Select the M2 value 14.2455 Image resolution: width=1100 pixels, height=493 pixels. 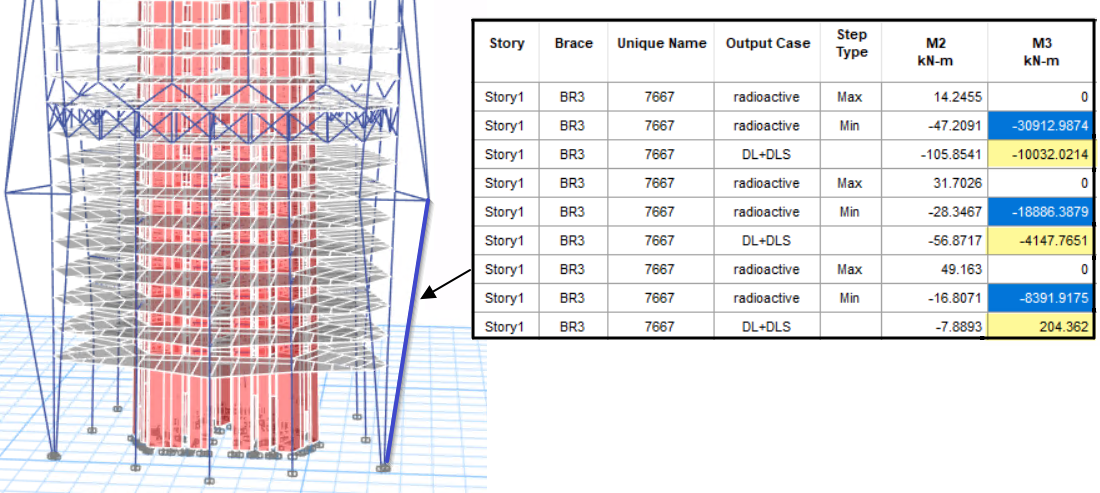point(937,98)
